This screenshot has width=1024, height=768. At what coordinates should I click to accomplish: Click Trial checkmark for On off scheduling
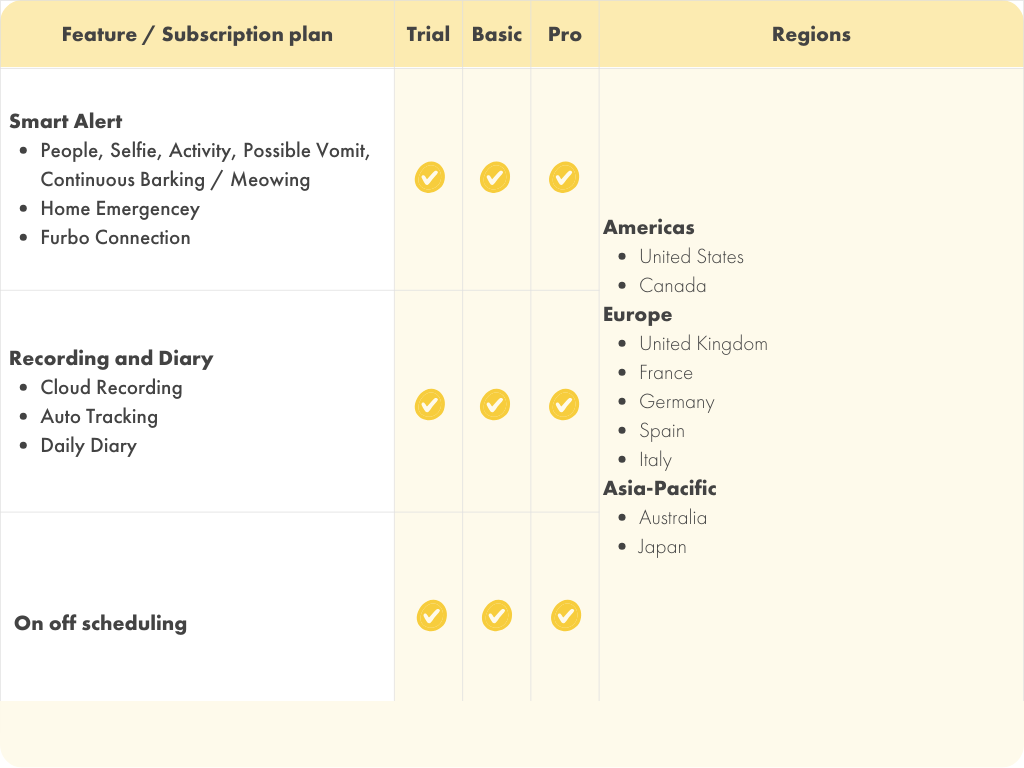point(432,615)
